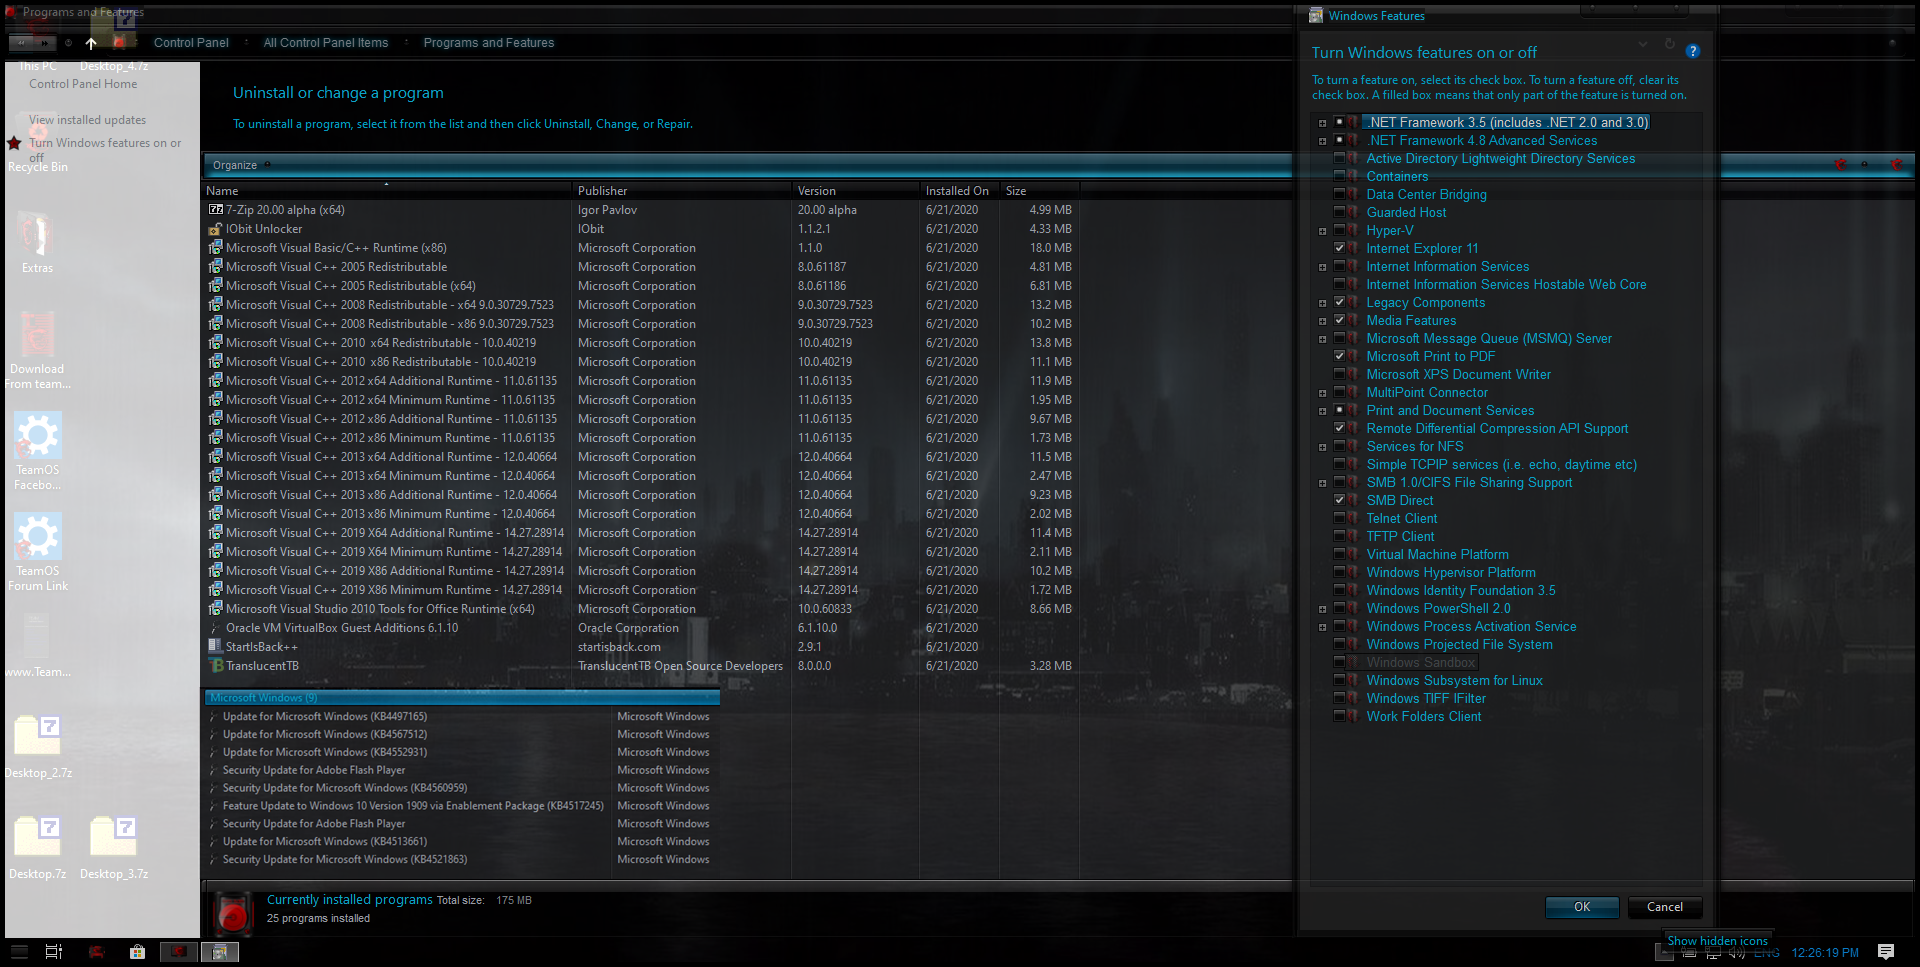Click the IObit Unlocker program icon
The height and width of the screenshot is (967, 1920).
(x=215, y=229)
